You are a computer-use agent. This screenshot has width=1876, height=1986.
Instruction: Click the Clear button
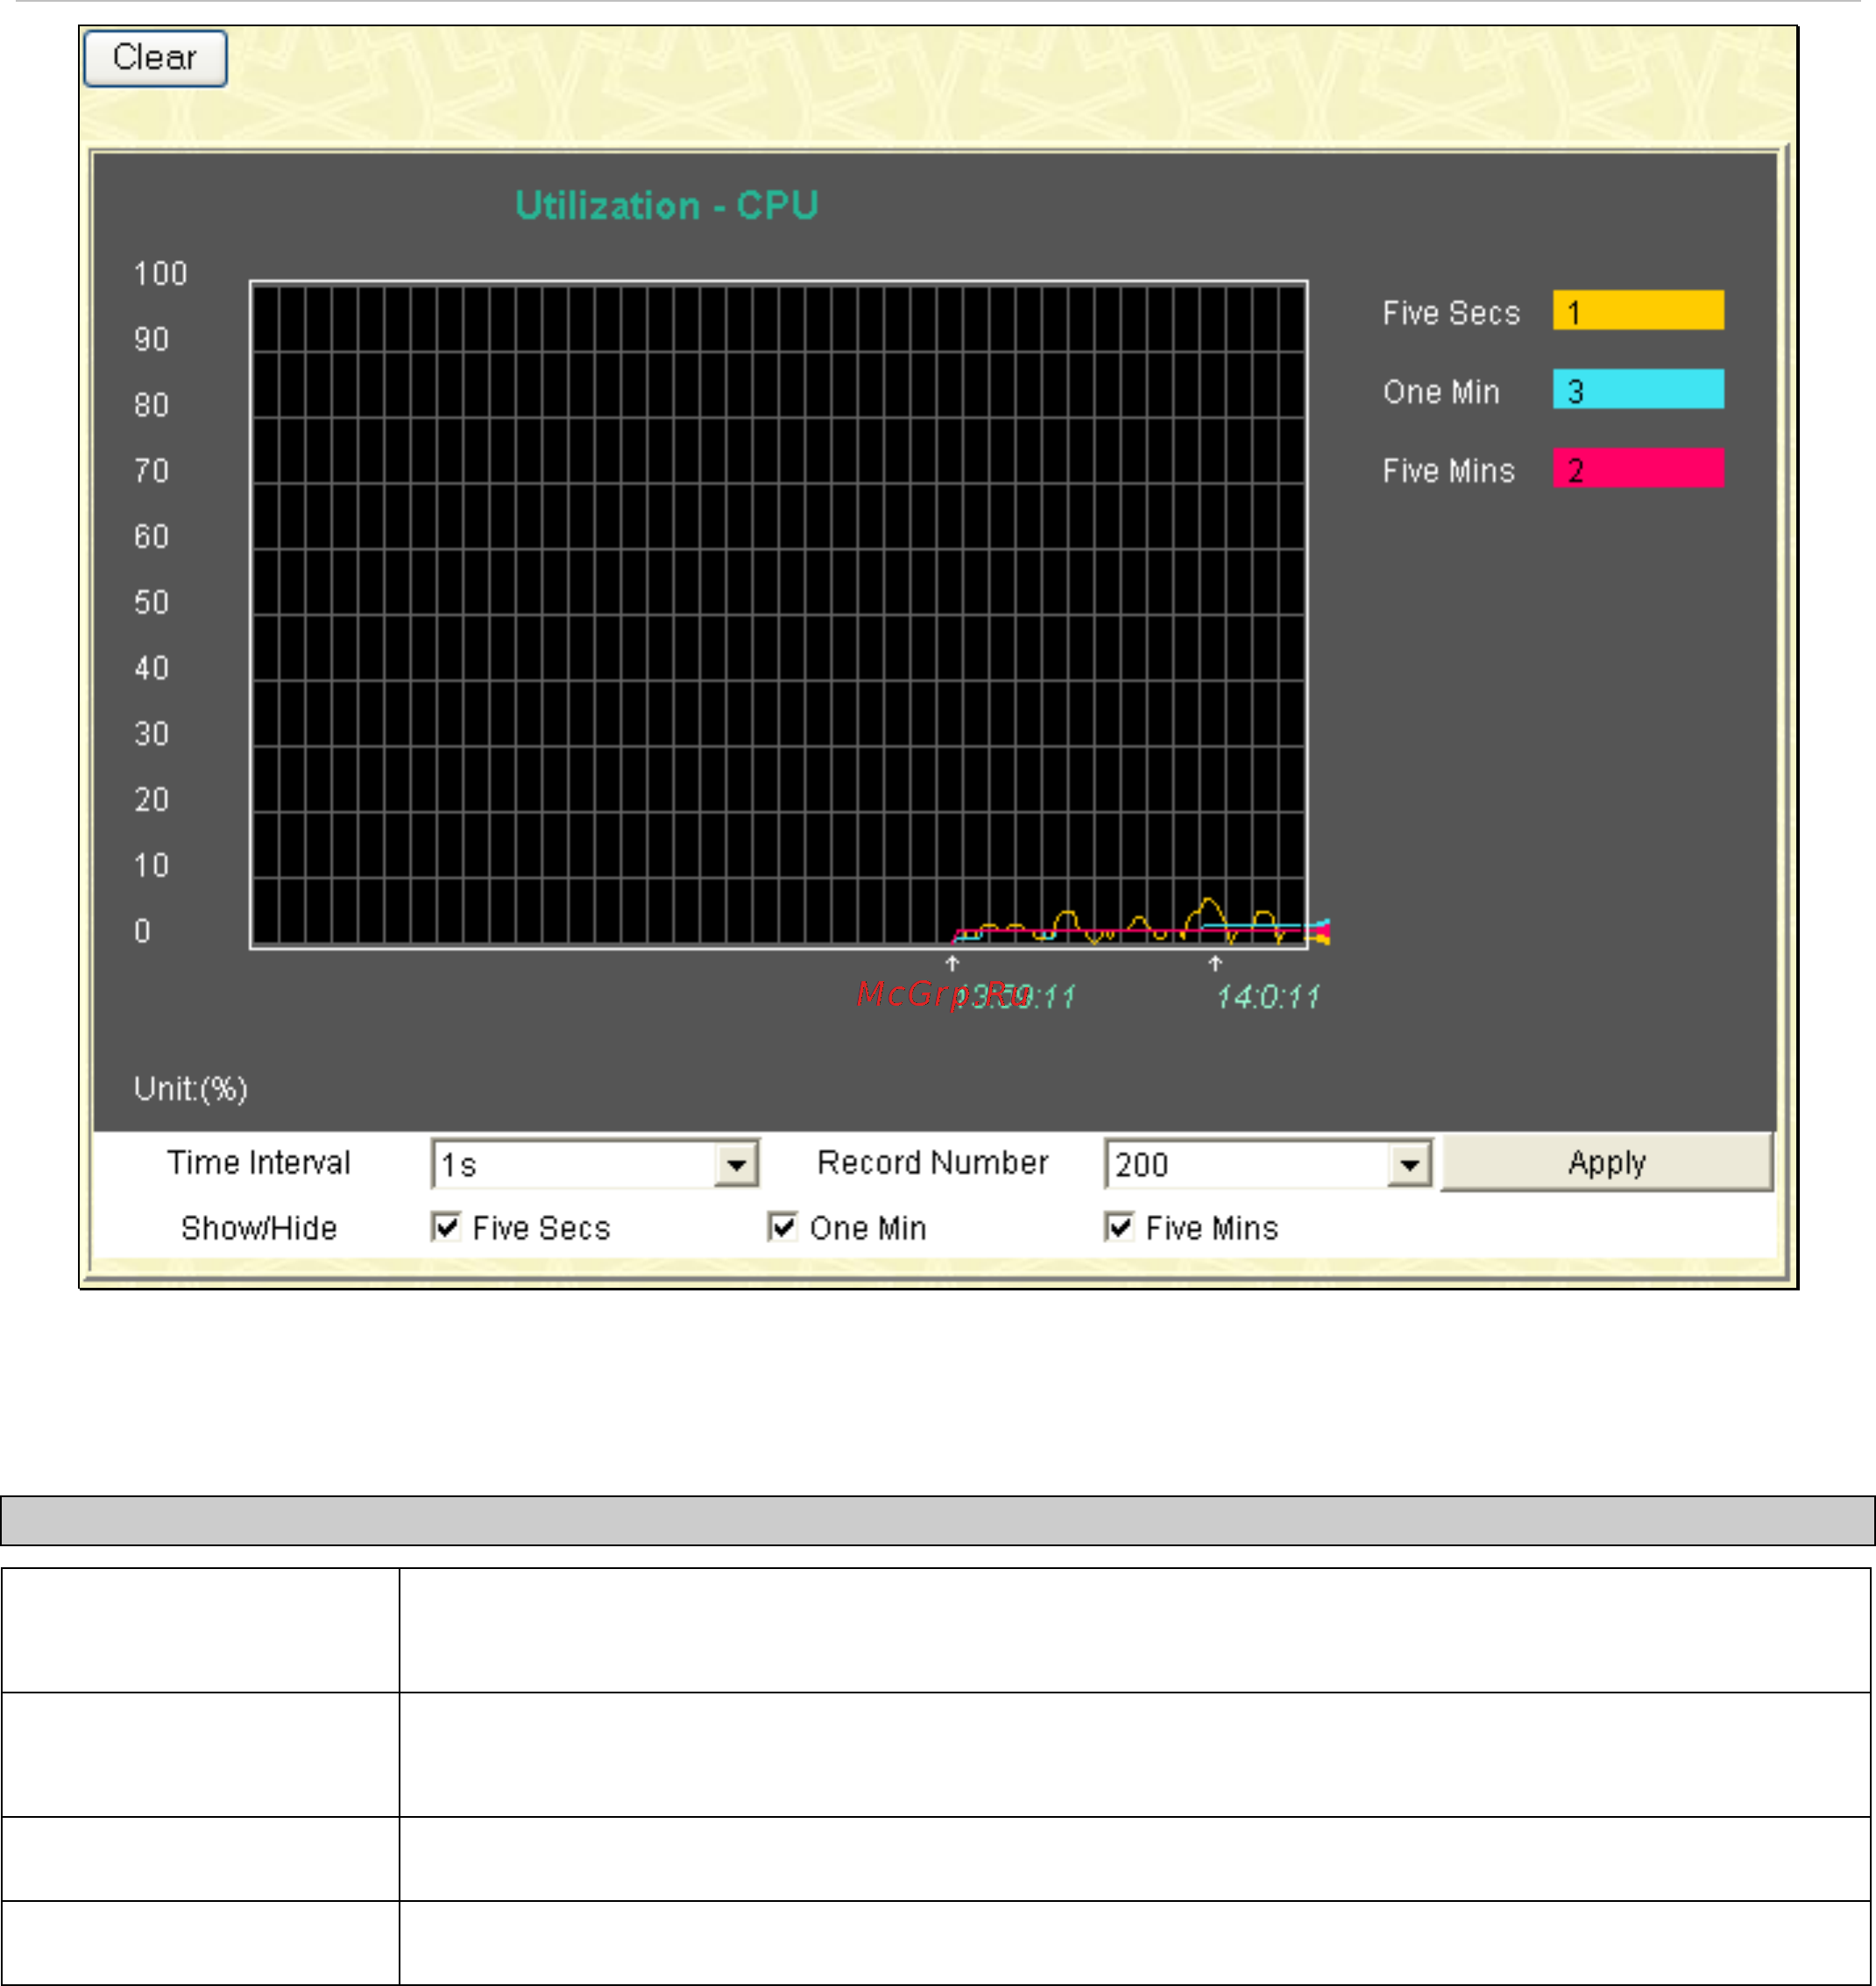pyautogui.click(x=155, y=58)
